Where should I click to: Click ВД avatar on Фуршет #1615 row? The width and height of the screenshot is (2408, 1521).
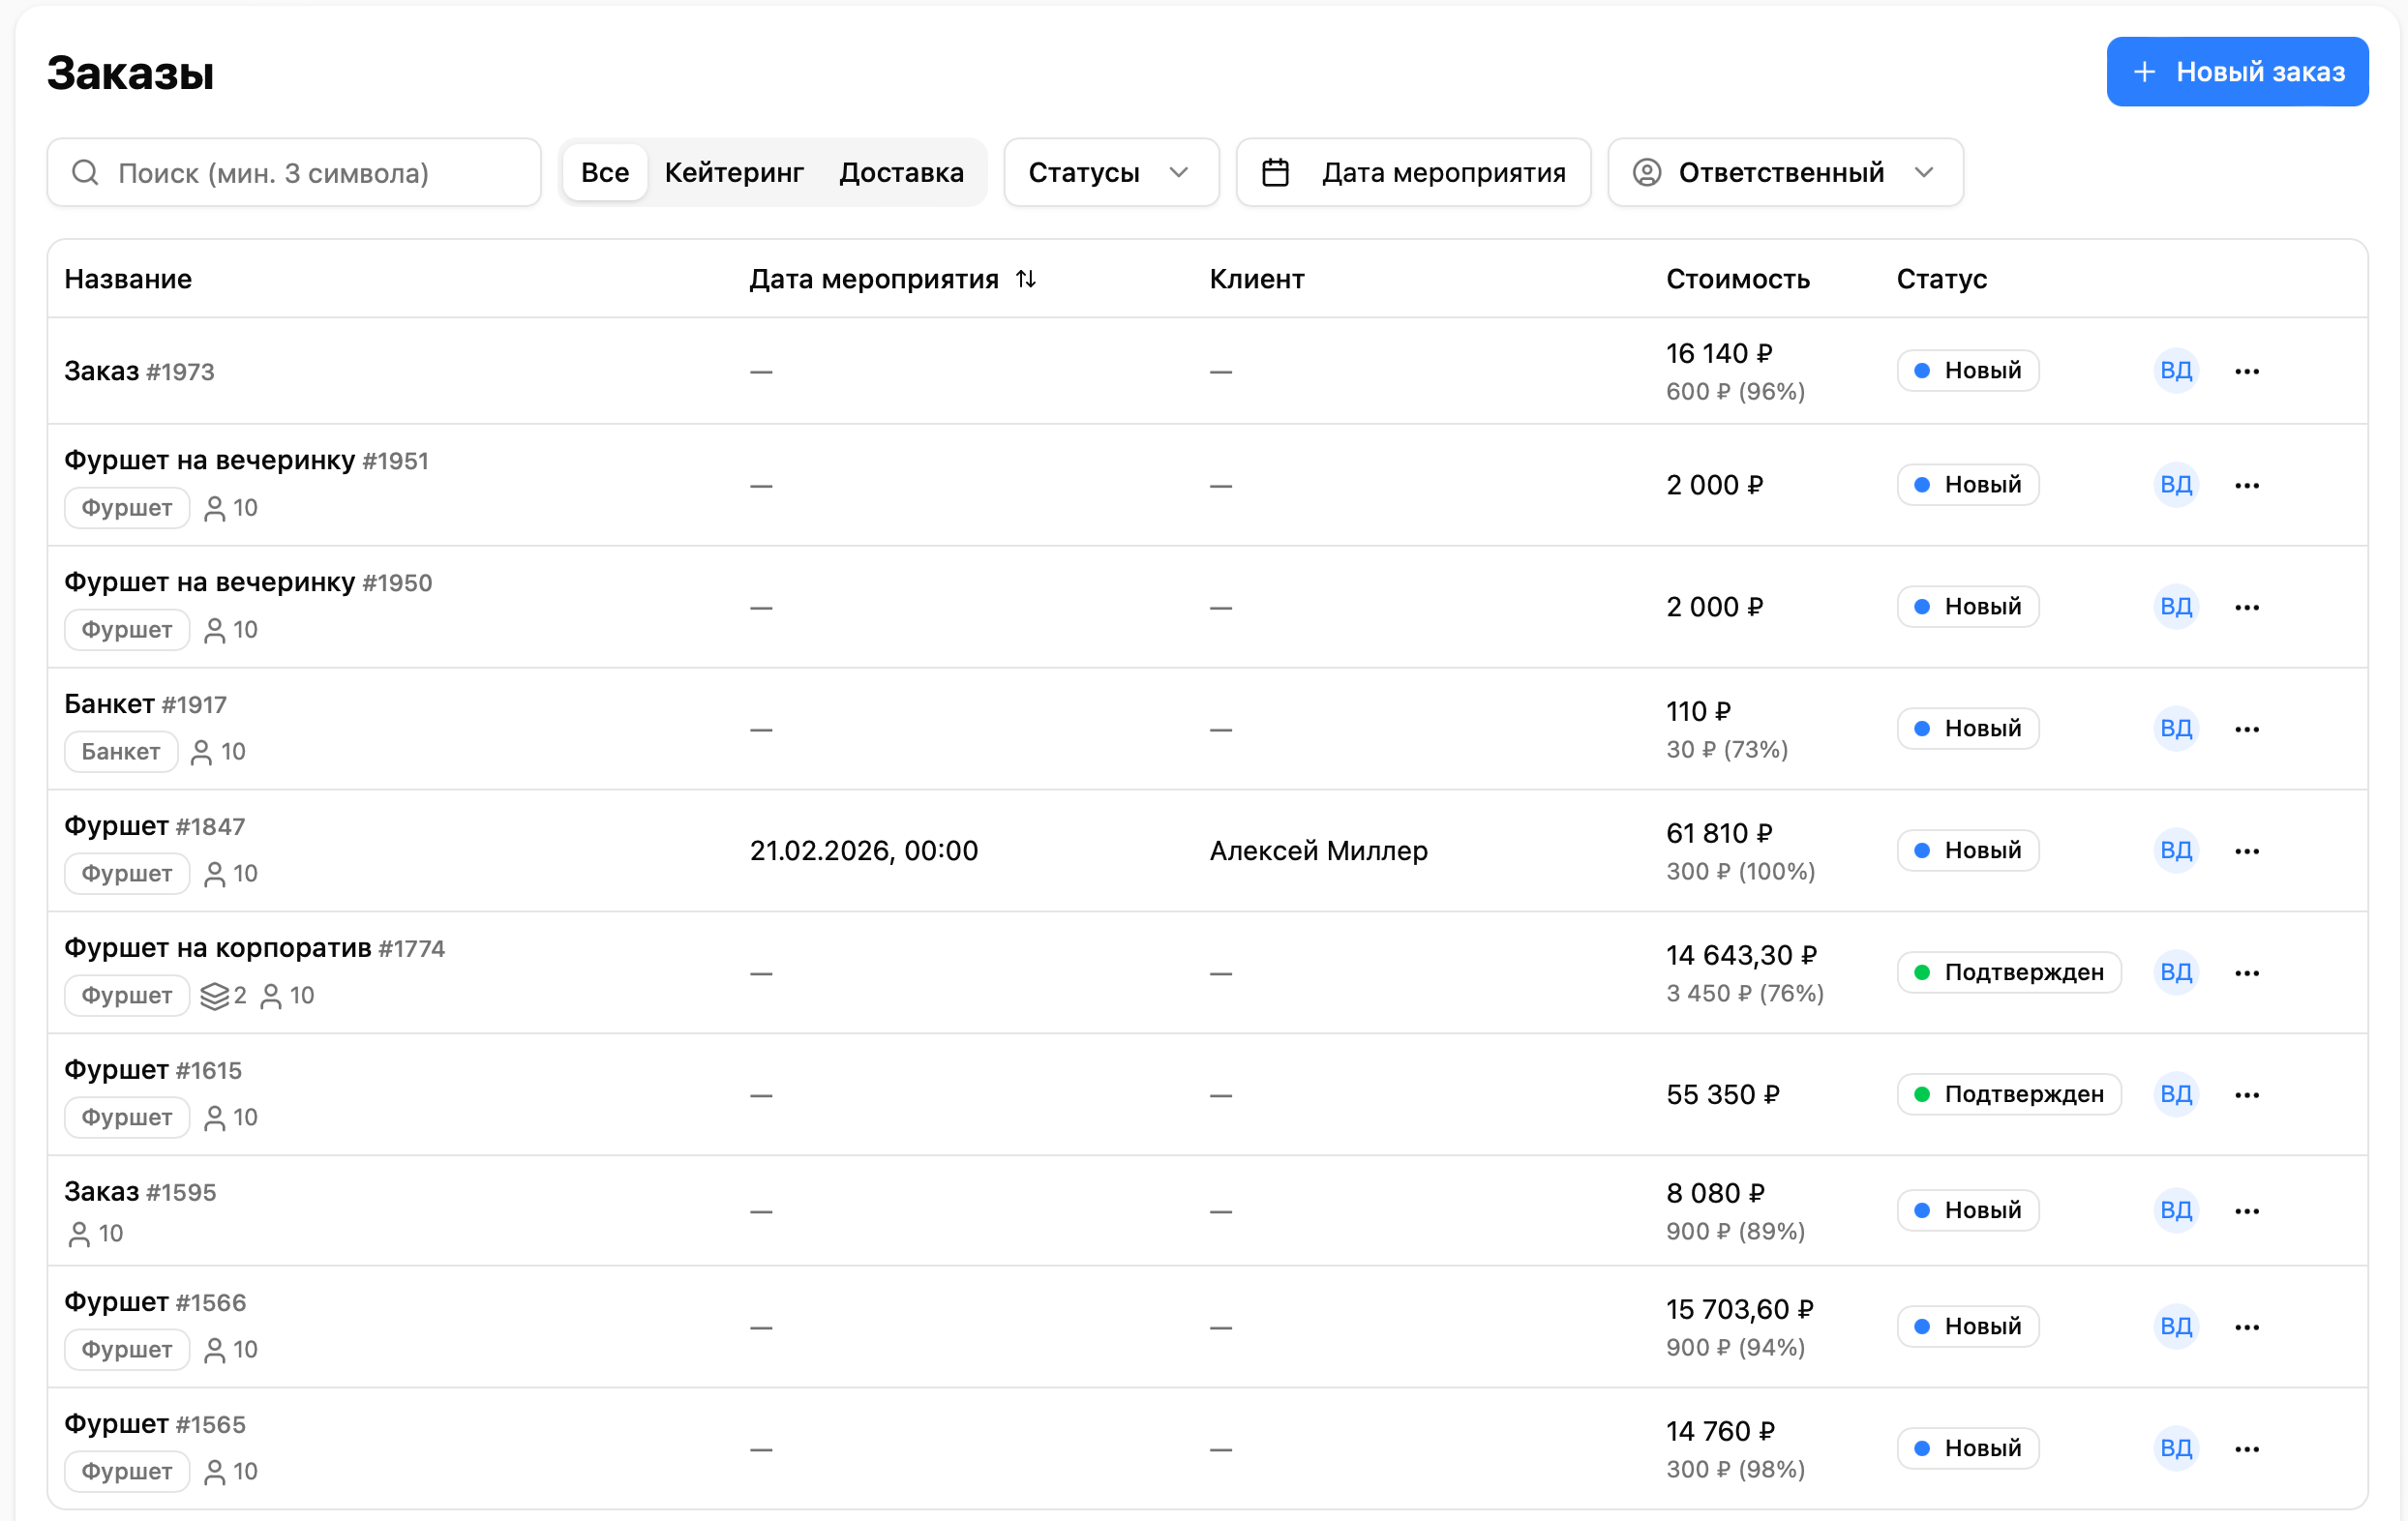click(x=2175, y=1095)
